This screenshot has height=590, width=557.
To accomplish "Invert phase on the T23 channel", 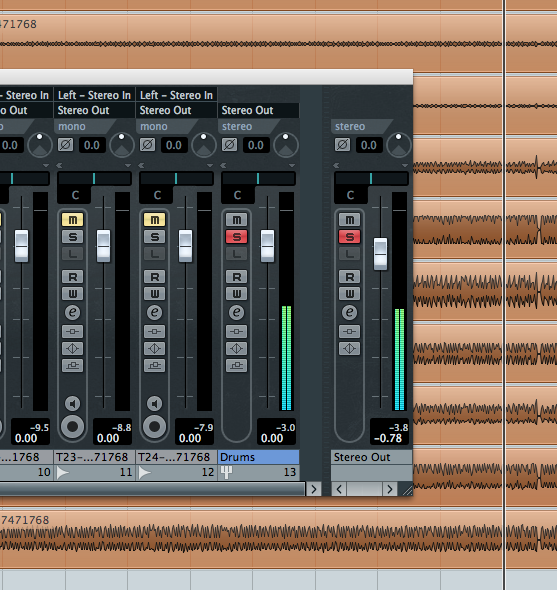I will coord(65,145).
